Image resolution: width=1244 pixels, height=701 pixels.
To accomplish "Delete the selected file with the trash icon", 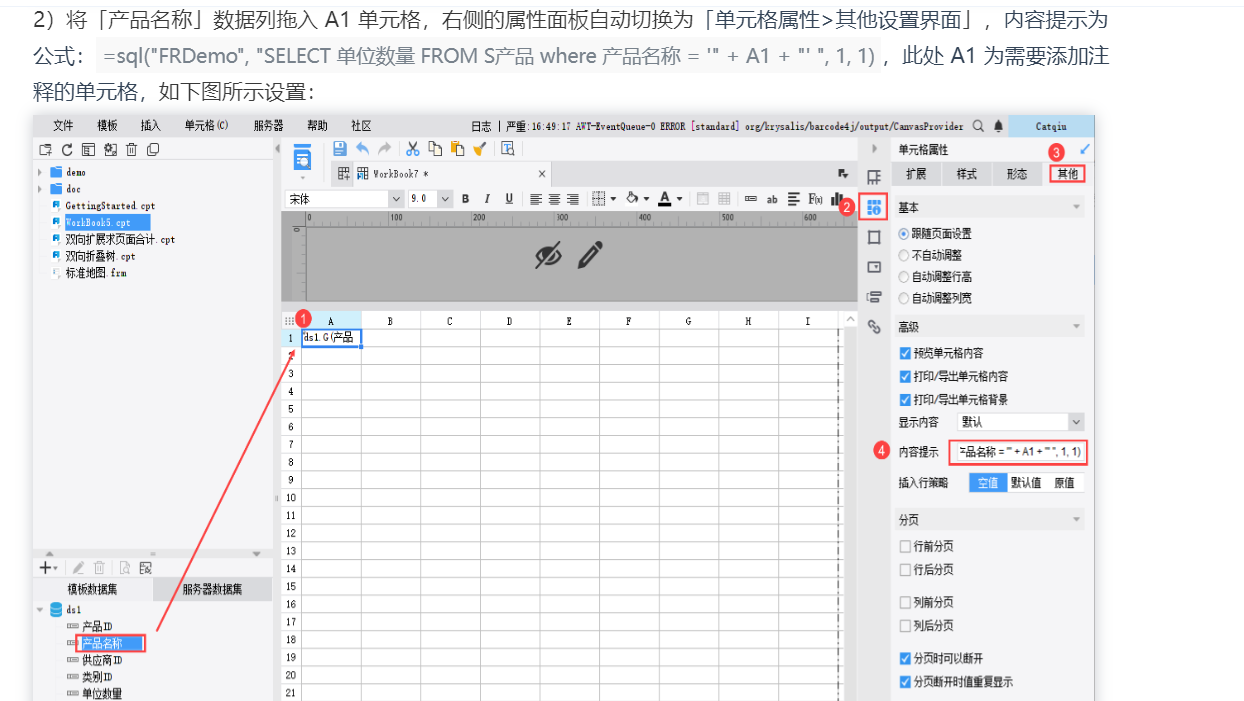I will point(131,150).
